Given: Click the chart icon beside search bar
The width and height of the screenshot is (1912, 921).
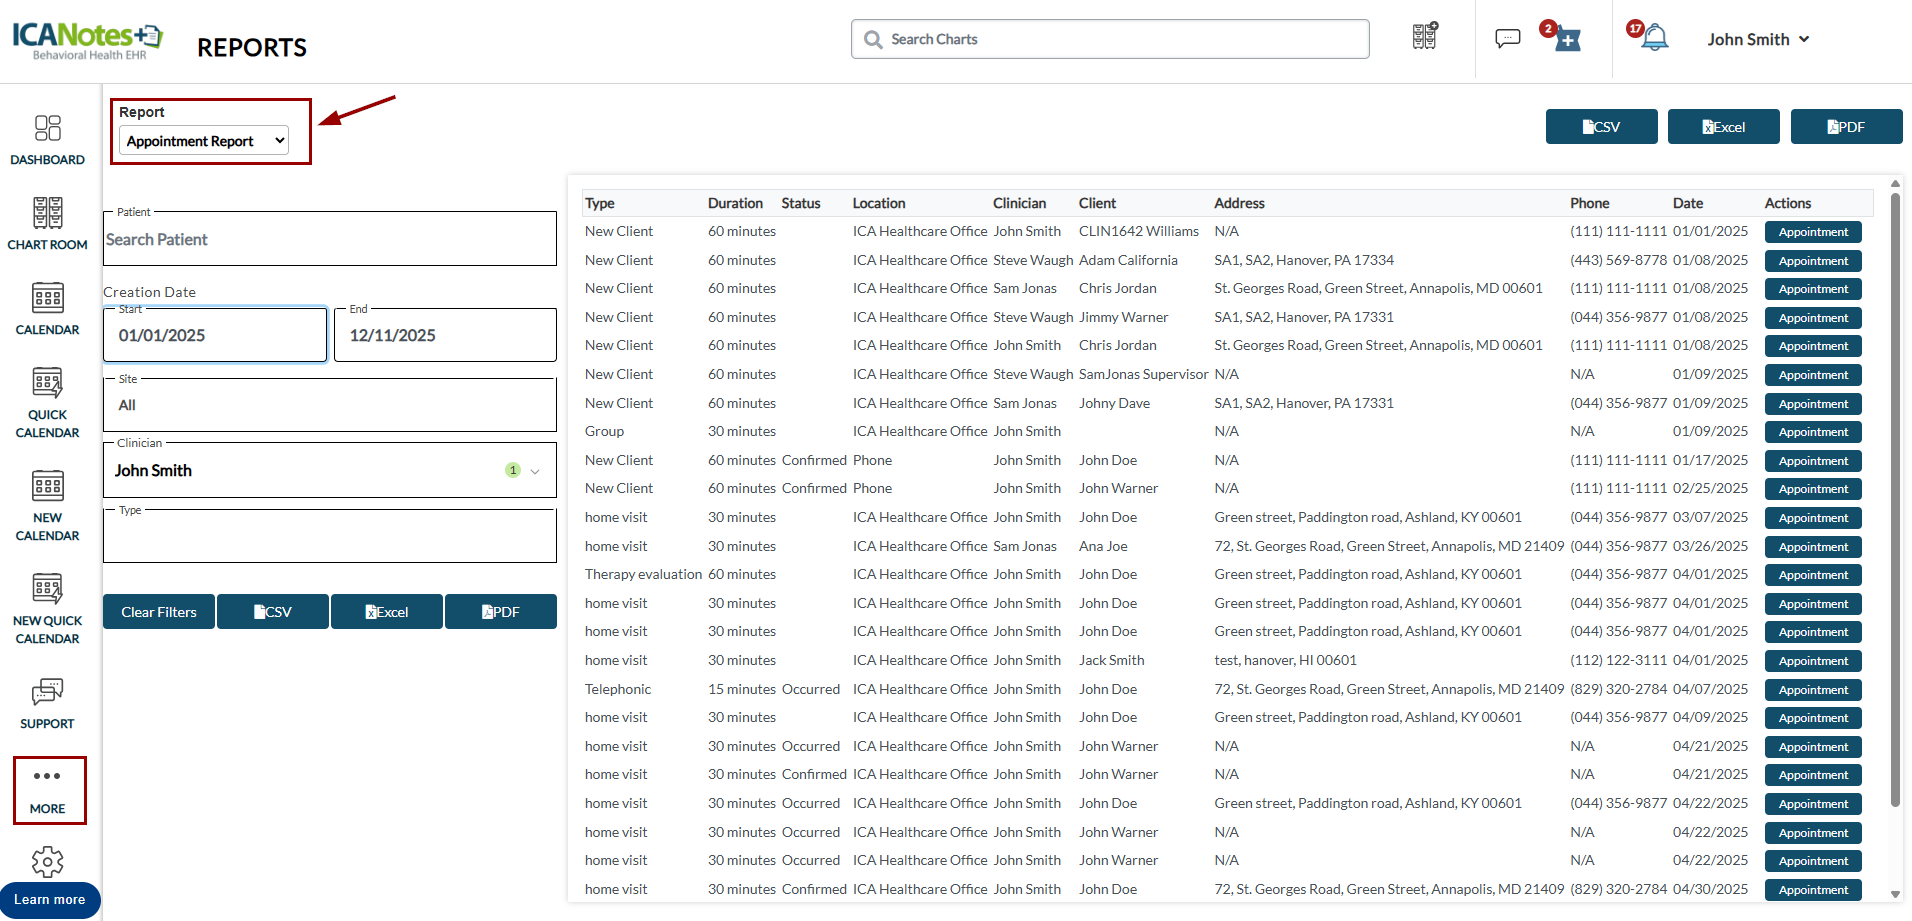Looking at the screenshot, I should point(1425,37).
